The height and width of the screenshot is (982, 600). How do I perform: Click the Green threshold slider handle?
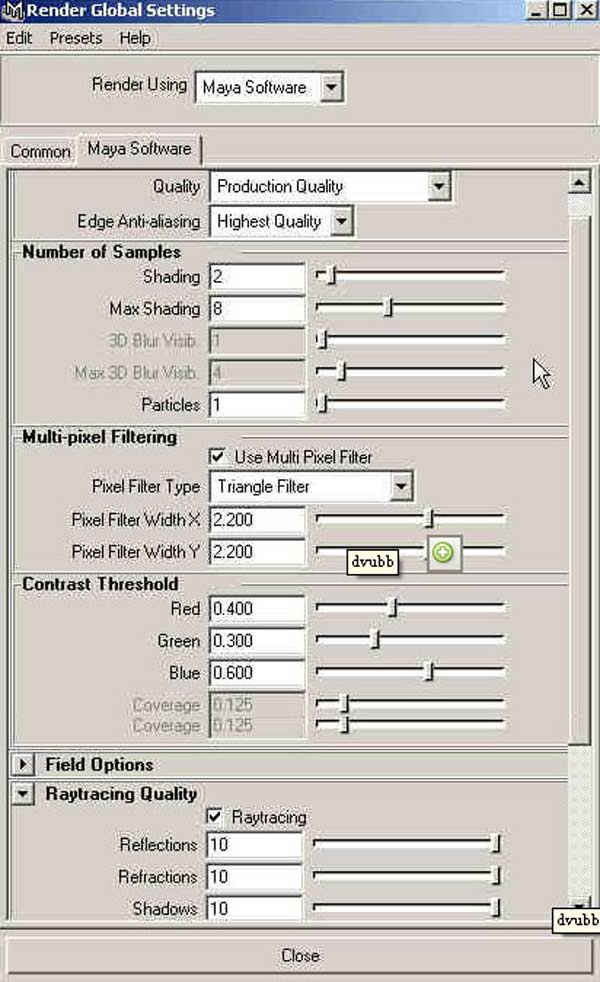(375, 639)
